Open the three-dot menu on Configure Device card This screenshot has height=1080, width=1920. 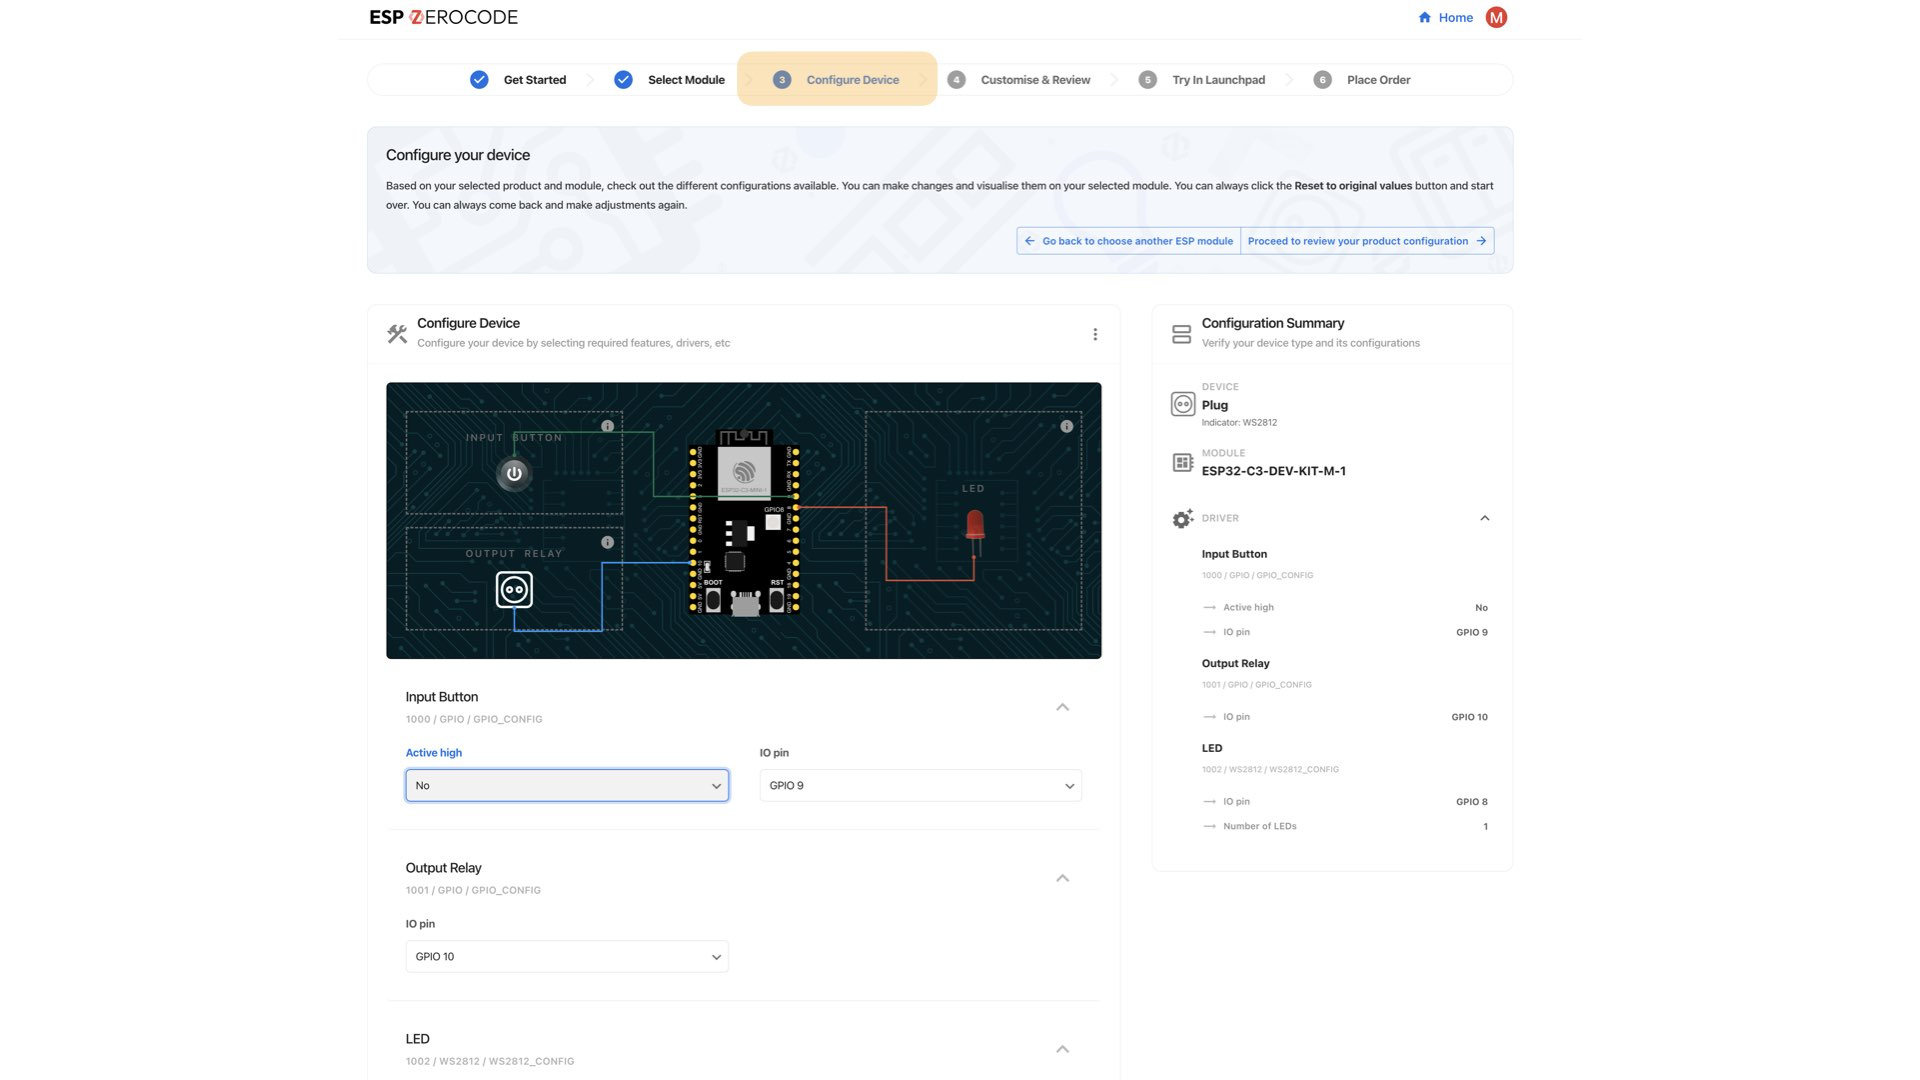click(x=1095, y=334)
